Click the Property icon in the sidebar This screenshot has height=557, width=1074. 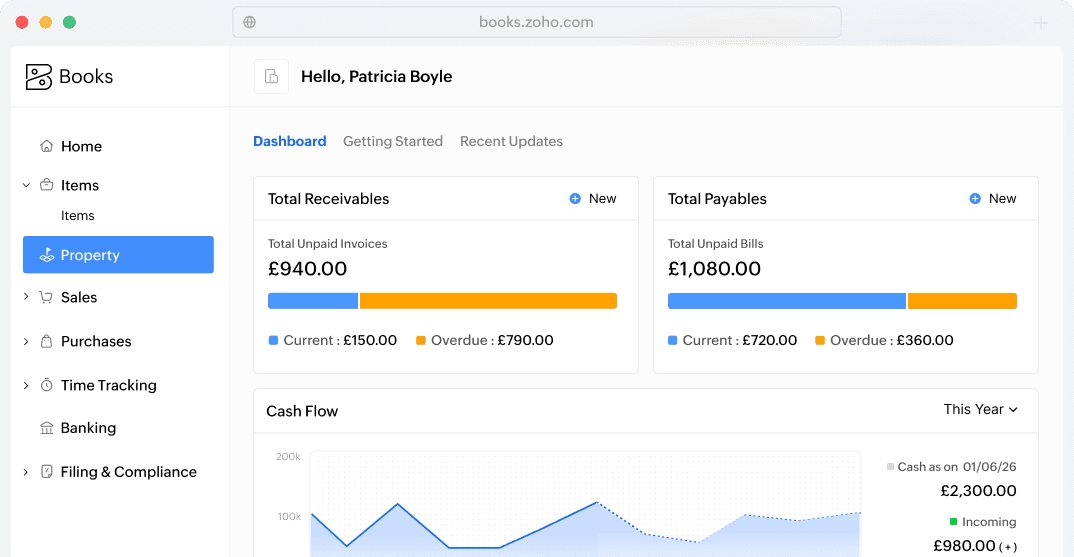[x=47, y=255]
